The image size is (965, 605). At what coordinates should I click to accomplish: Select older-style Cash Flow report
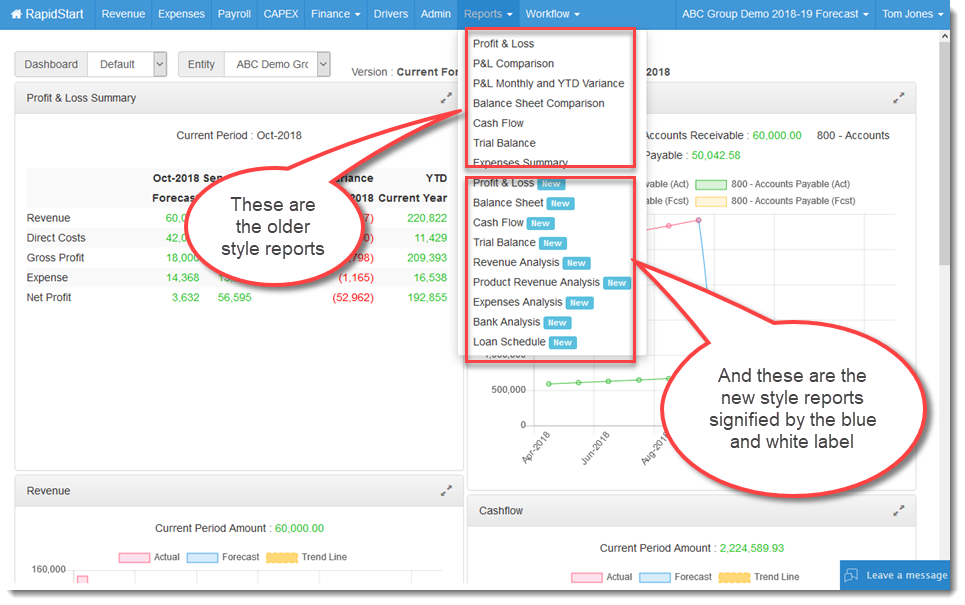(x=498, y=123)
